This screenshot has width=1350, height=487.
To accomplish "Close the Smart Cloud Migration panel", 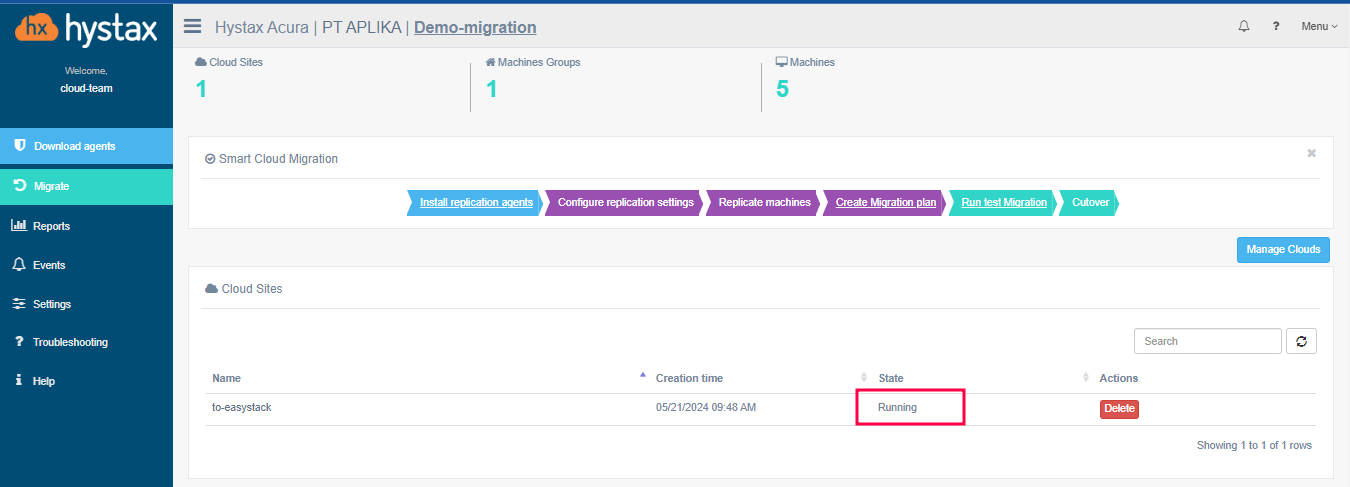I will click(1312, 153).
